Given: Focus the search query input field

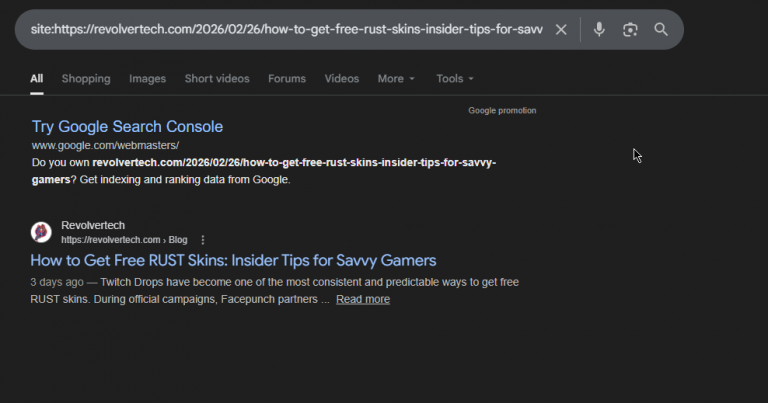Looking at the screenshot, I should [287, 30].
